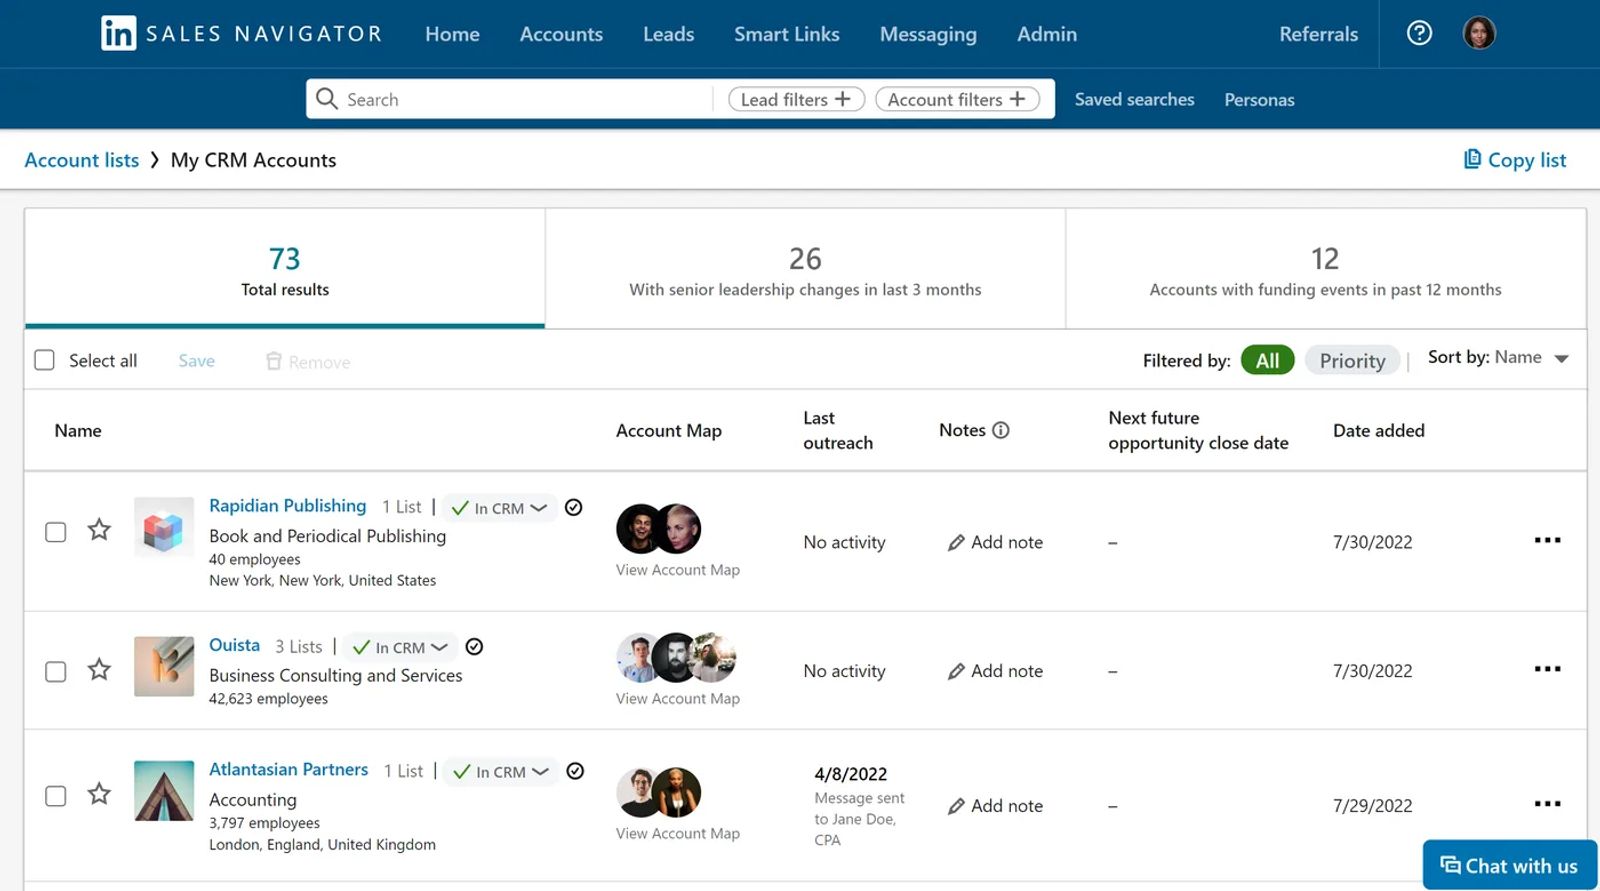Toggle the Select all checkbox

tap(44, 360)
